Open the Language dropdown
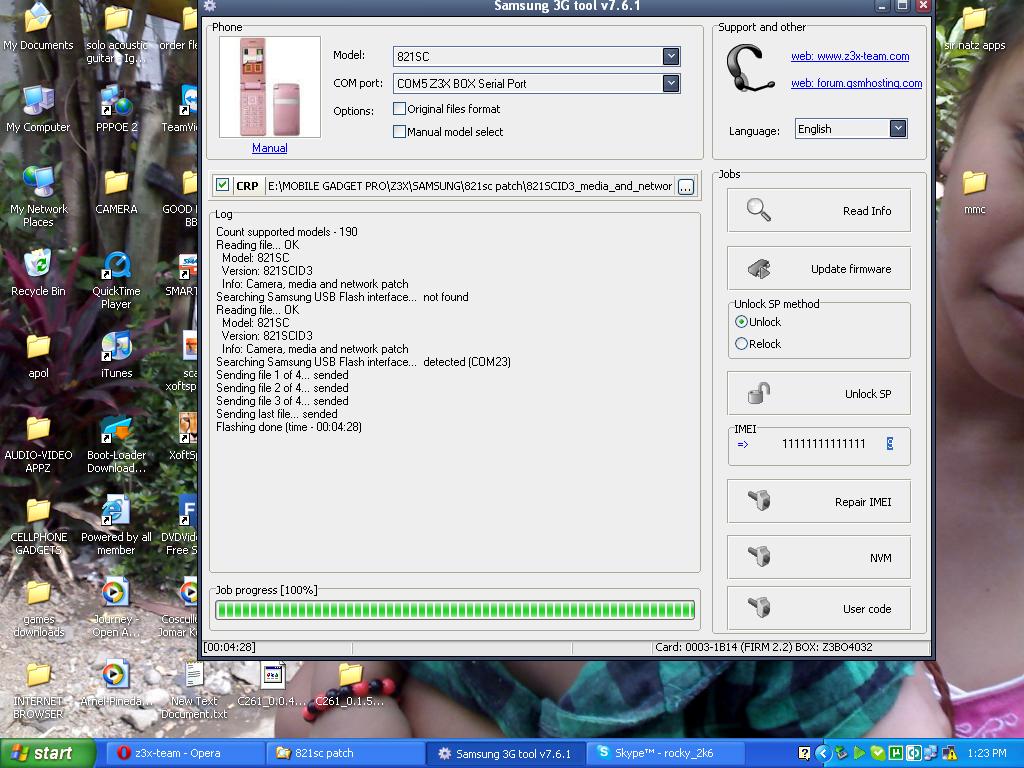Viewport: 1024px width, 768px height. (x=898, y=129)
